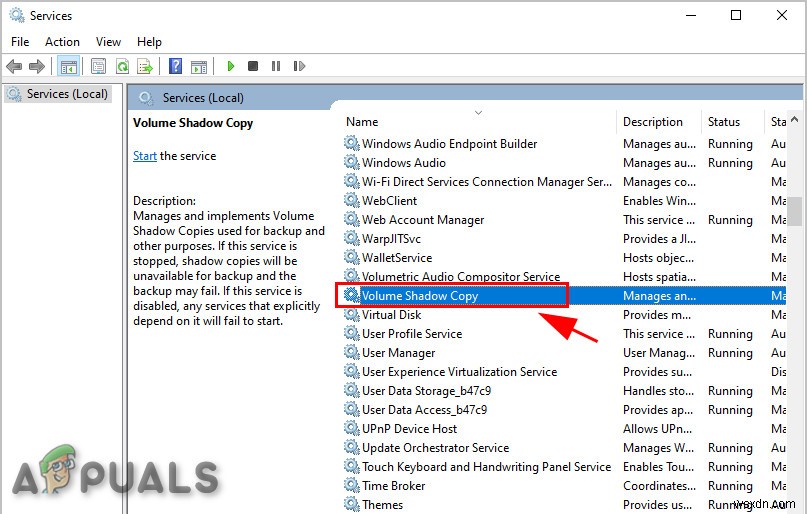807x514 pixels.
Task: Click Running status of Web Account Manager
Action: tap(730, 220)
